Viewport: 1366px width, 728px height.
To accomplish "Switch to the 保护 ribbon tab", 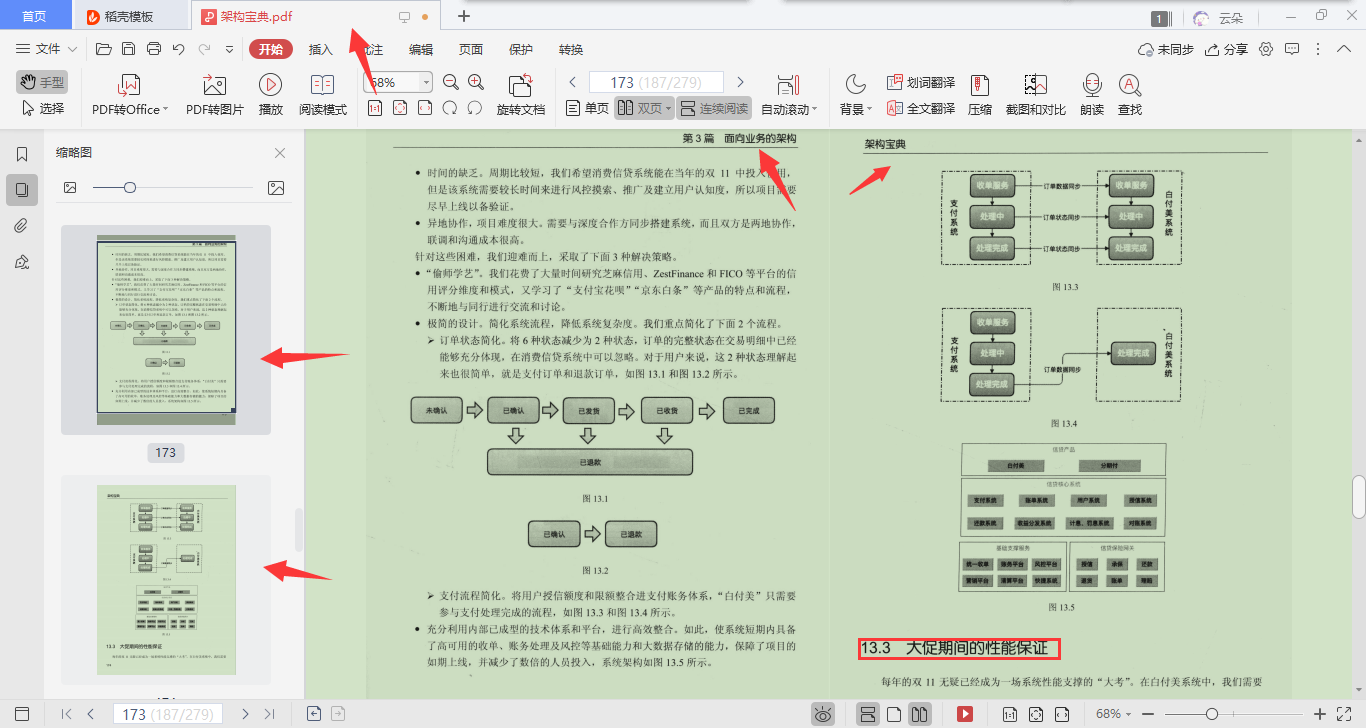I will point(521,49).
